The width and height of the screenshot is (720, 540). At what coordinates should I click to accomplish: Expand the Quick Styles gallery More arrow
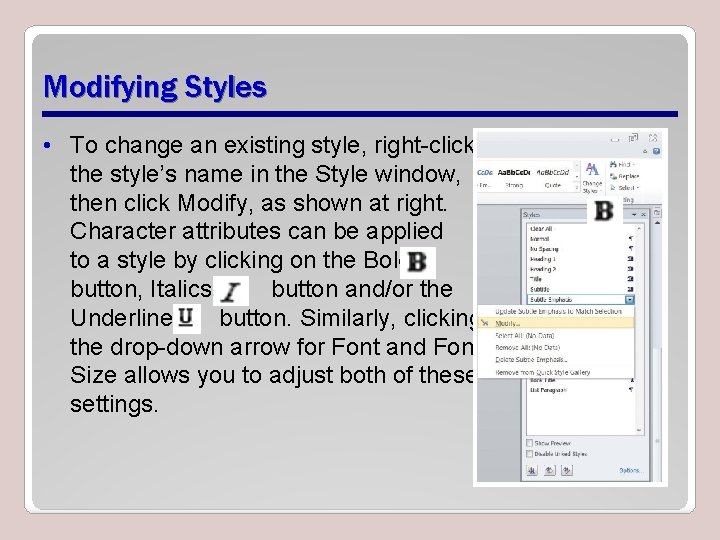[x=577, y=187]
